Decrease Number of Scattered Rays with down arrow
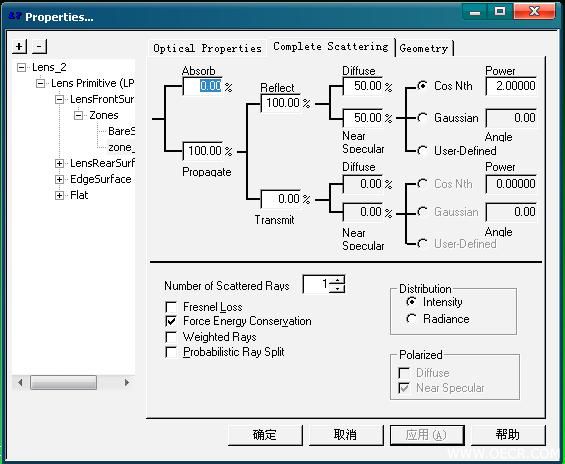Viewport: 565px width, 464px height. point(337,289)
